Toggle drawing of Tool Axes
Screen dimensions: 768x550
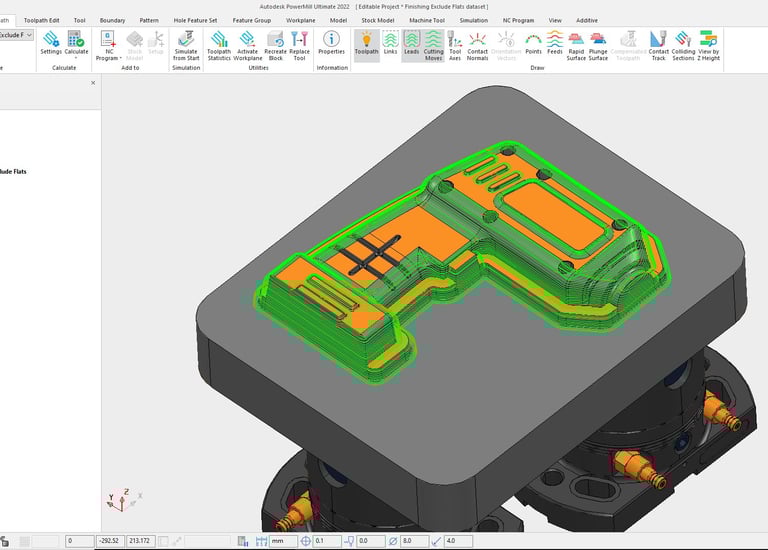click(455, 46)
